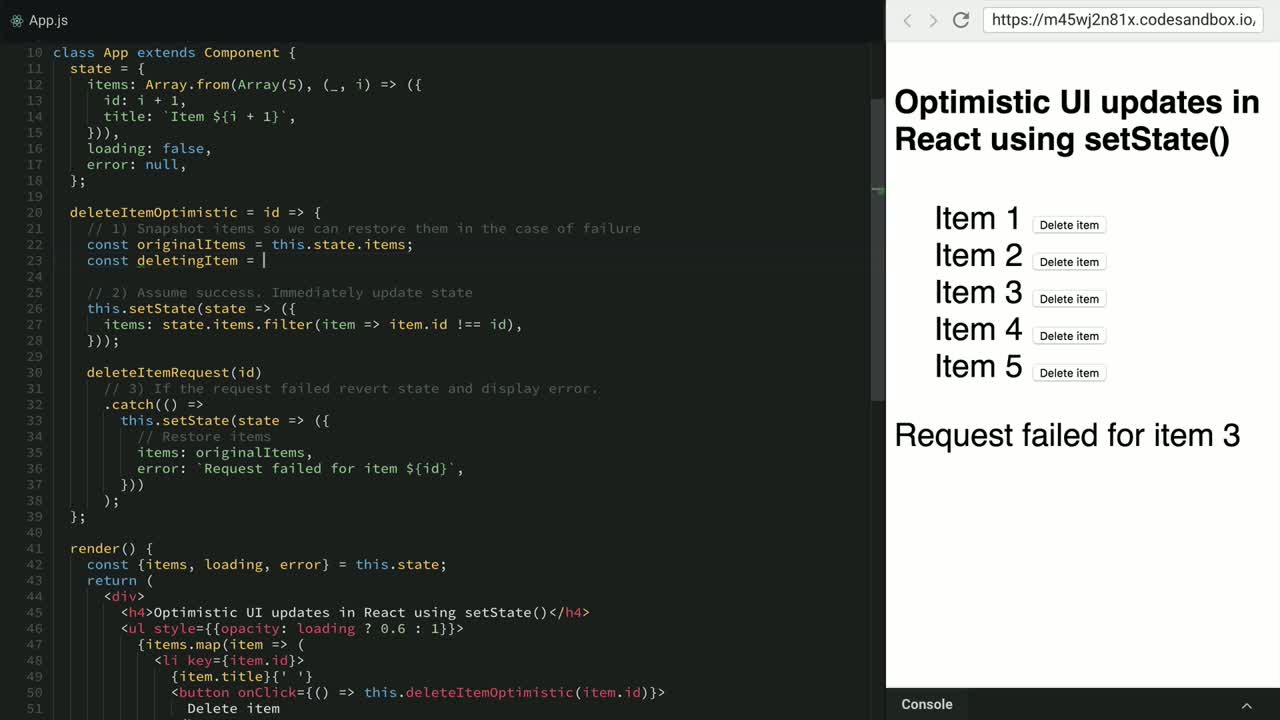Delete Item 1 using its button
The height and width of the screenshot is (720, 1280).
pos(1068,225)
